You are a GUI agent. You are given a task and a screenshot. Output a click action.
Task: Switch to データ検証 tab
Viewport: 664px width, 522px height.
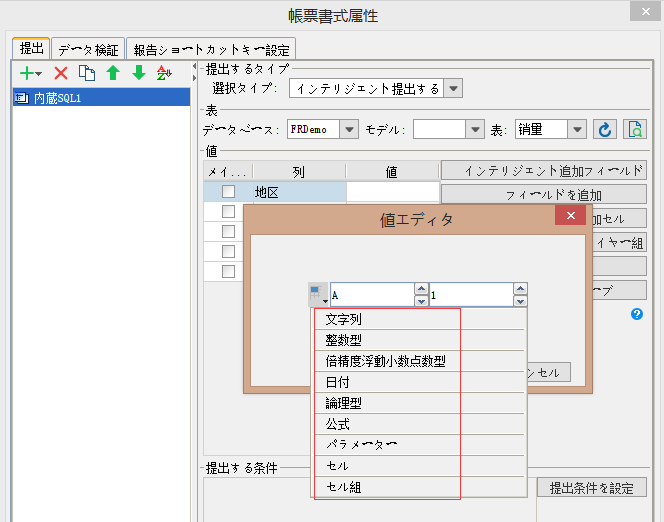pos(88,50)
